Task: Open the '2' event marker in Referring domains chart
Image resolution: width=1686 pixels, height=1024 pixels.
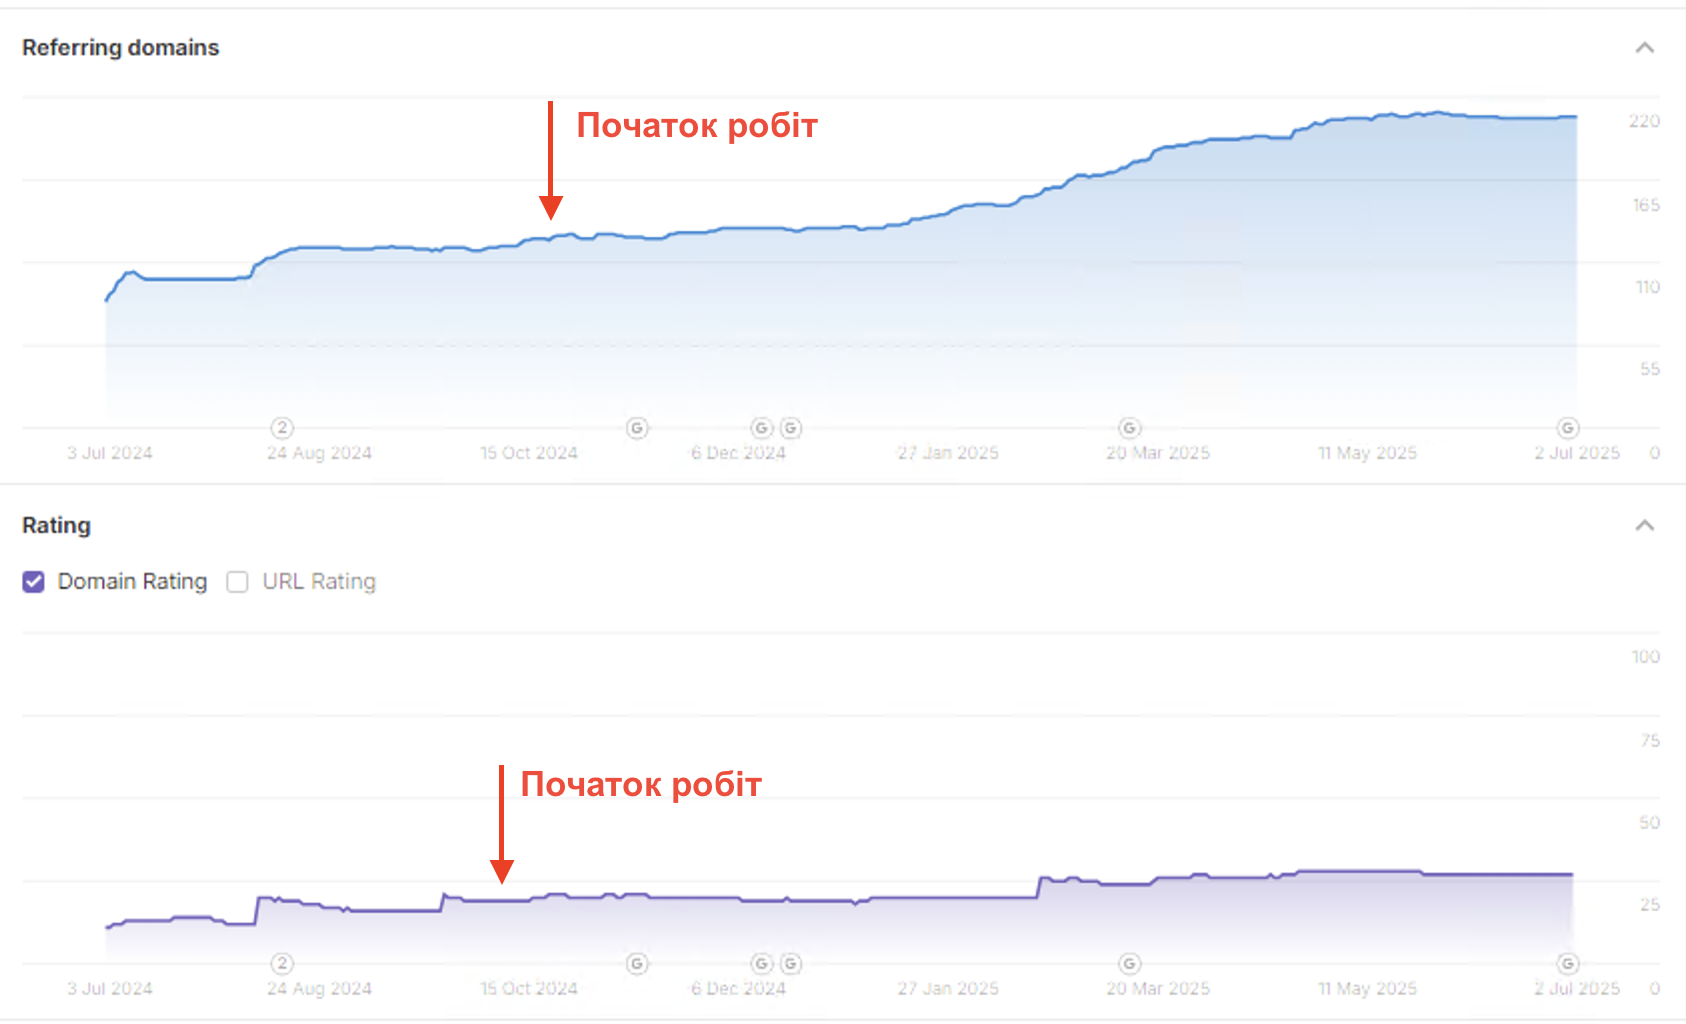Action: [282, 428]
